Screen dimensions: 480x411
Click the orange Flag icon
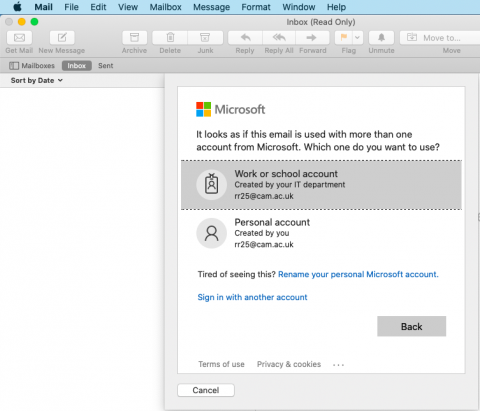pos(344,38)
